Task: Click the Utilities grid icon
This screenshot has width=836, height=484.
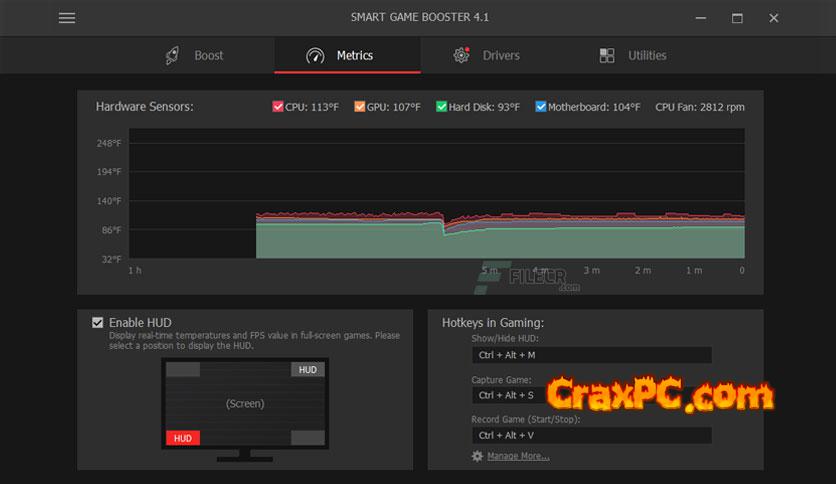Action: coord(607,56)
